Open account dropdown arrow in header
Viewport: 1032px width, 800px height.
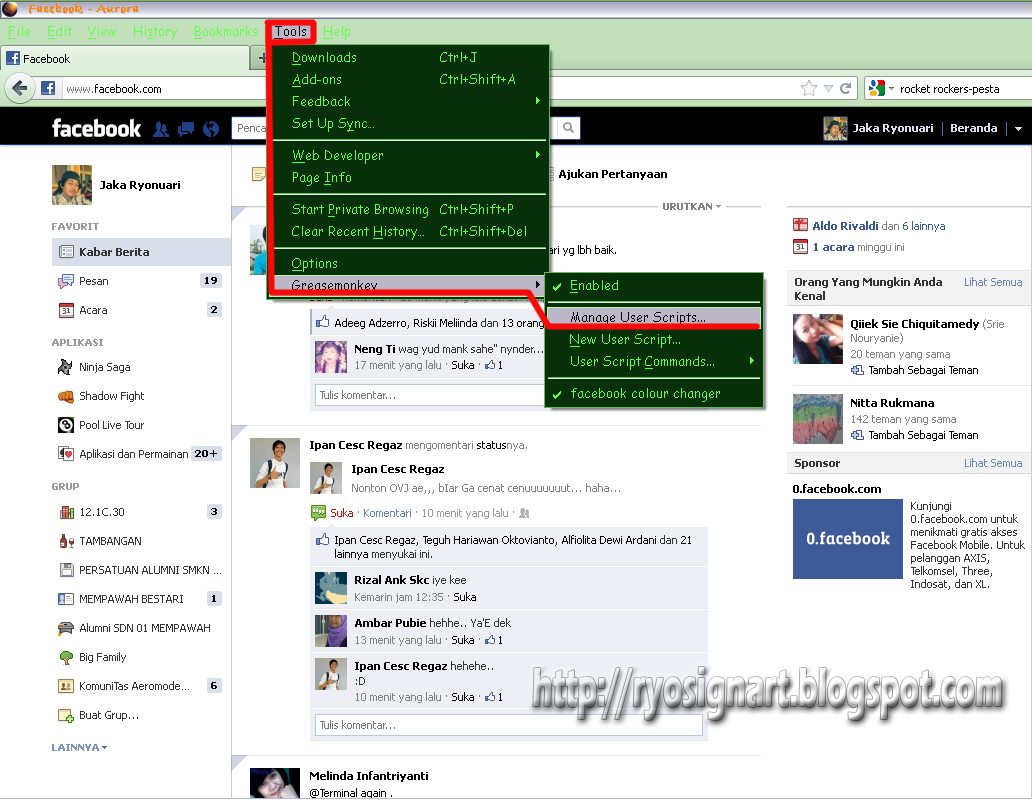1018,128
